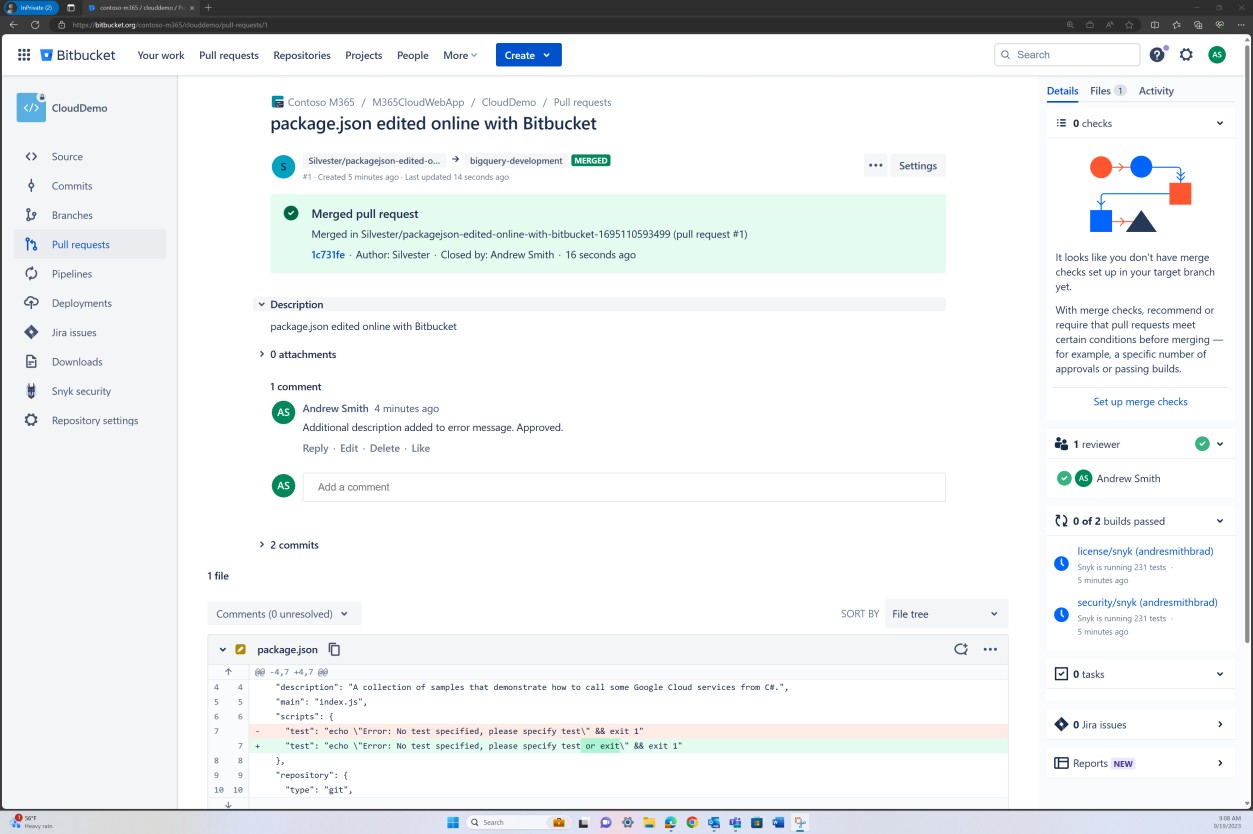Click the Set up merge checks link

1140,401
